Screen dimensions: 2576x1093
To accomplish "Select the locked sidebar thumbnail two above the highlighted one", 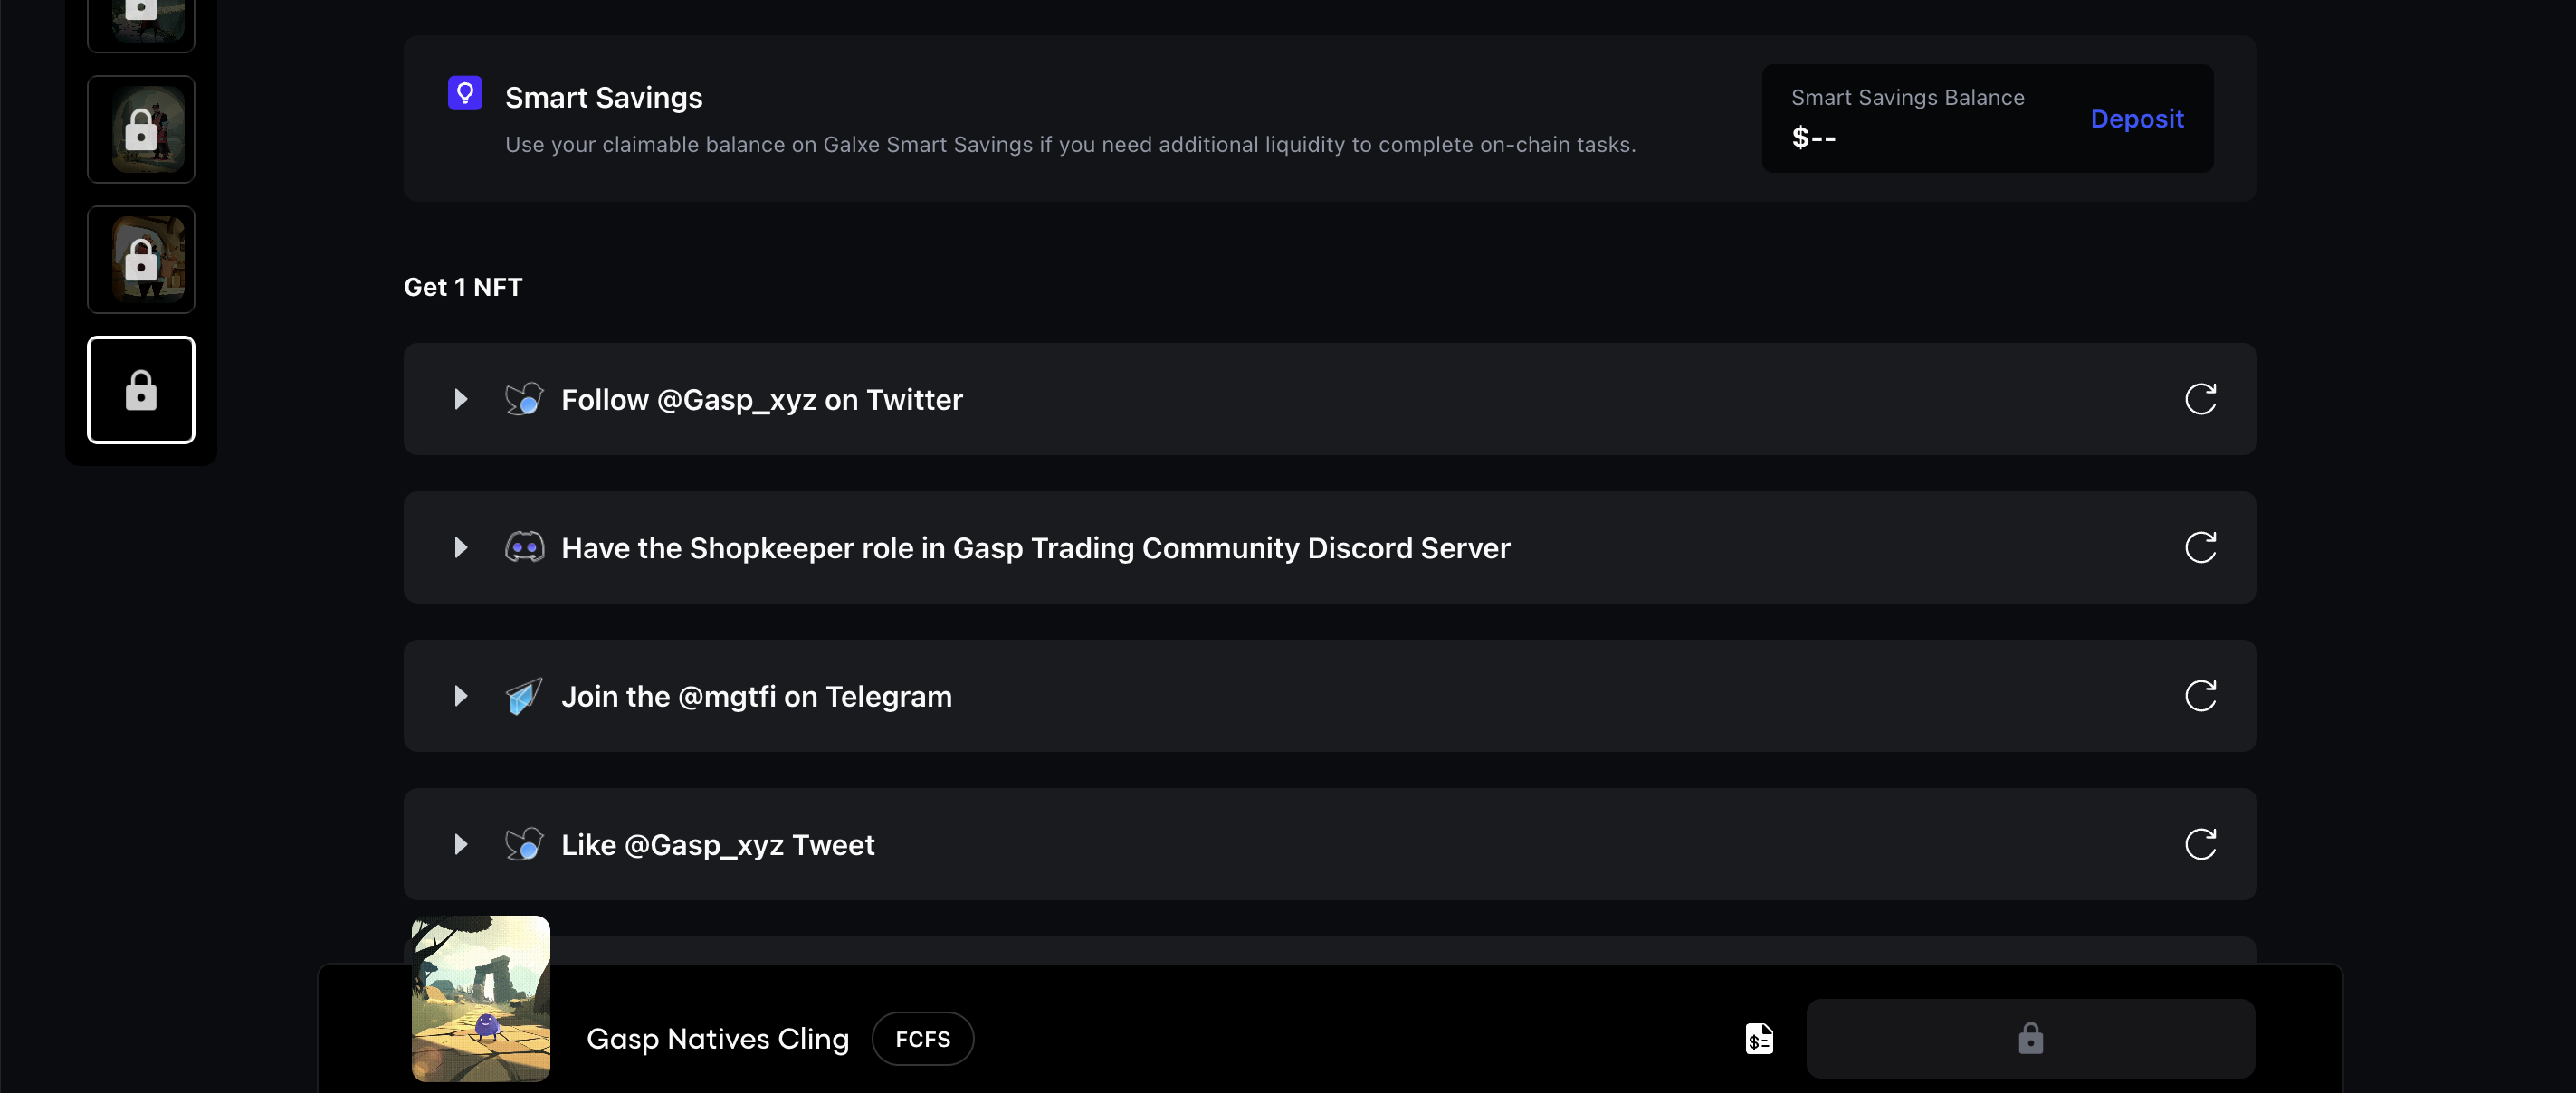I will (141, 130).
